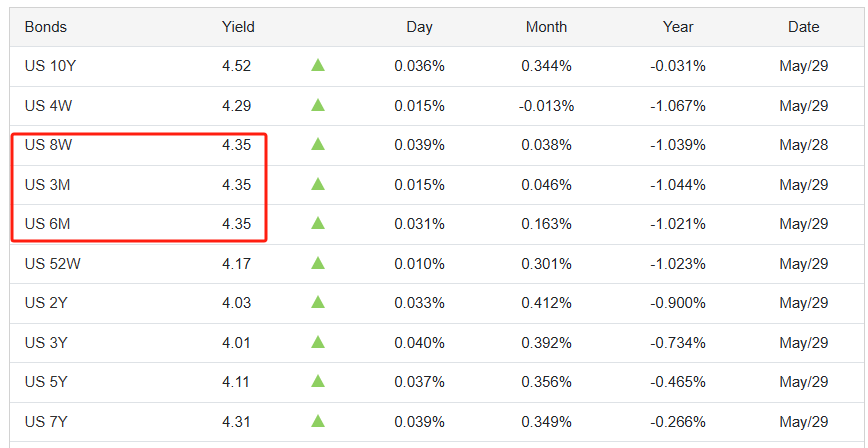868x448 pixels.
Task: Click the green up arrow for US 10Y
Action: [318, 66]
